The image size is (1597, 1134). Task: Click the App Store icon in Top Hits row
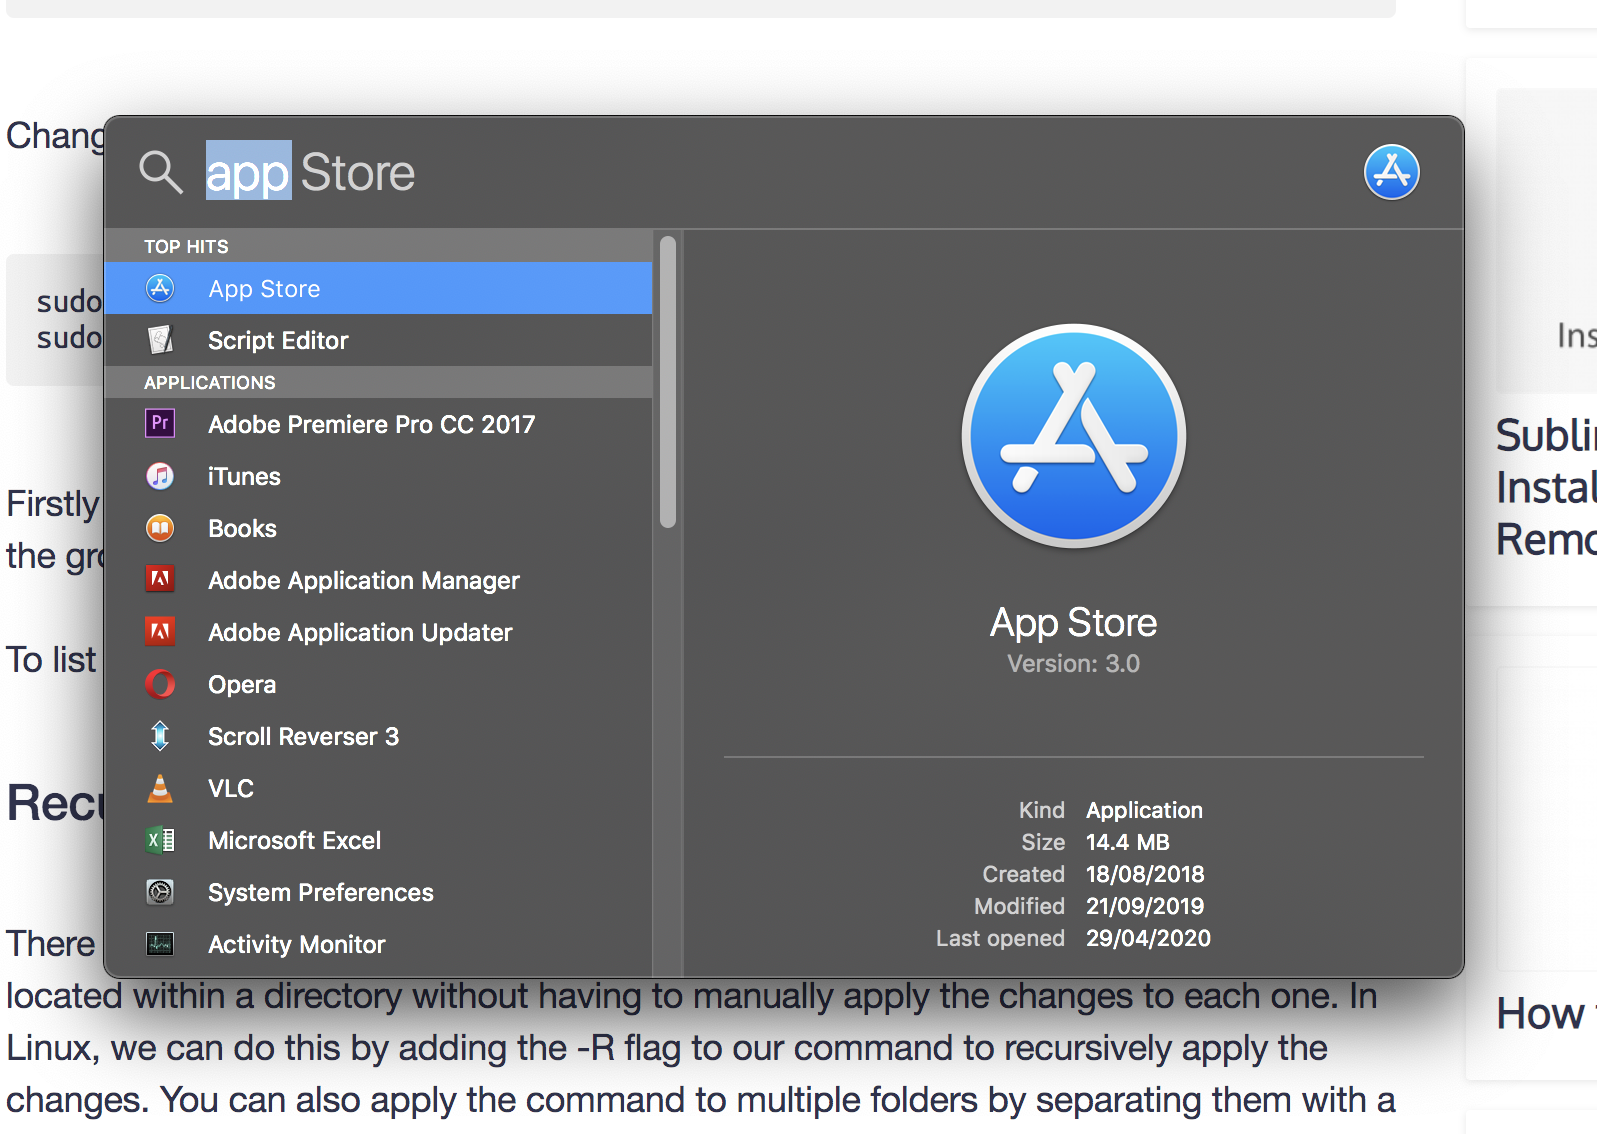tap(160, 288)
